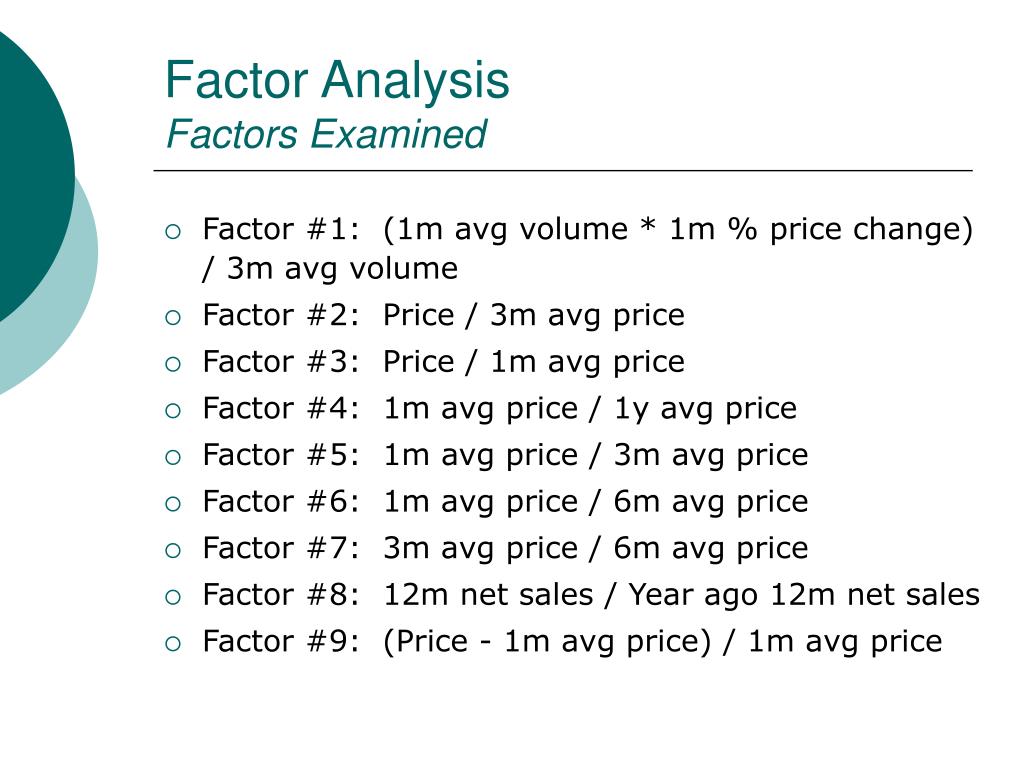Click the Factor #9 formula line
Viewport: 1024px width, 768px height.
[572, 641]
